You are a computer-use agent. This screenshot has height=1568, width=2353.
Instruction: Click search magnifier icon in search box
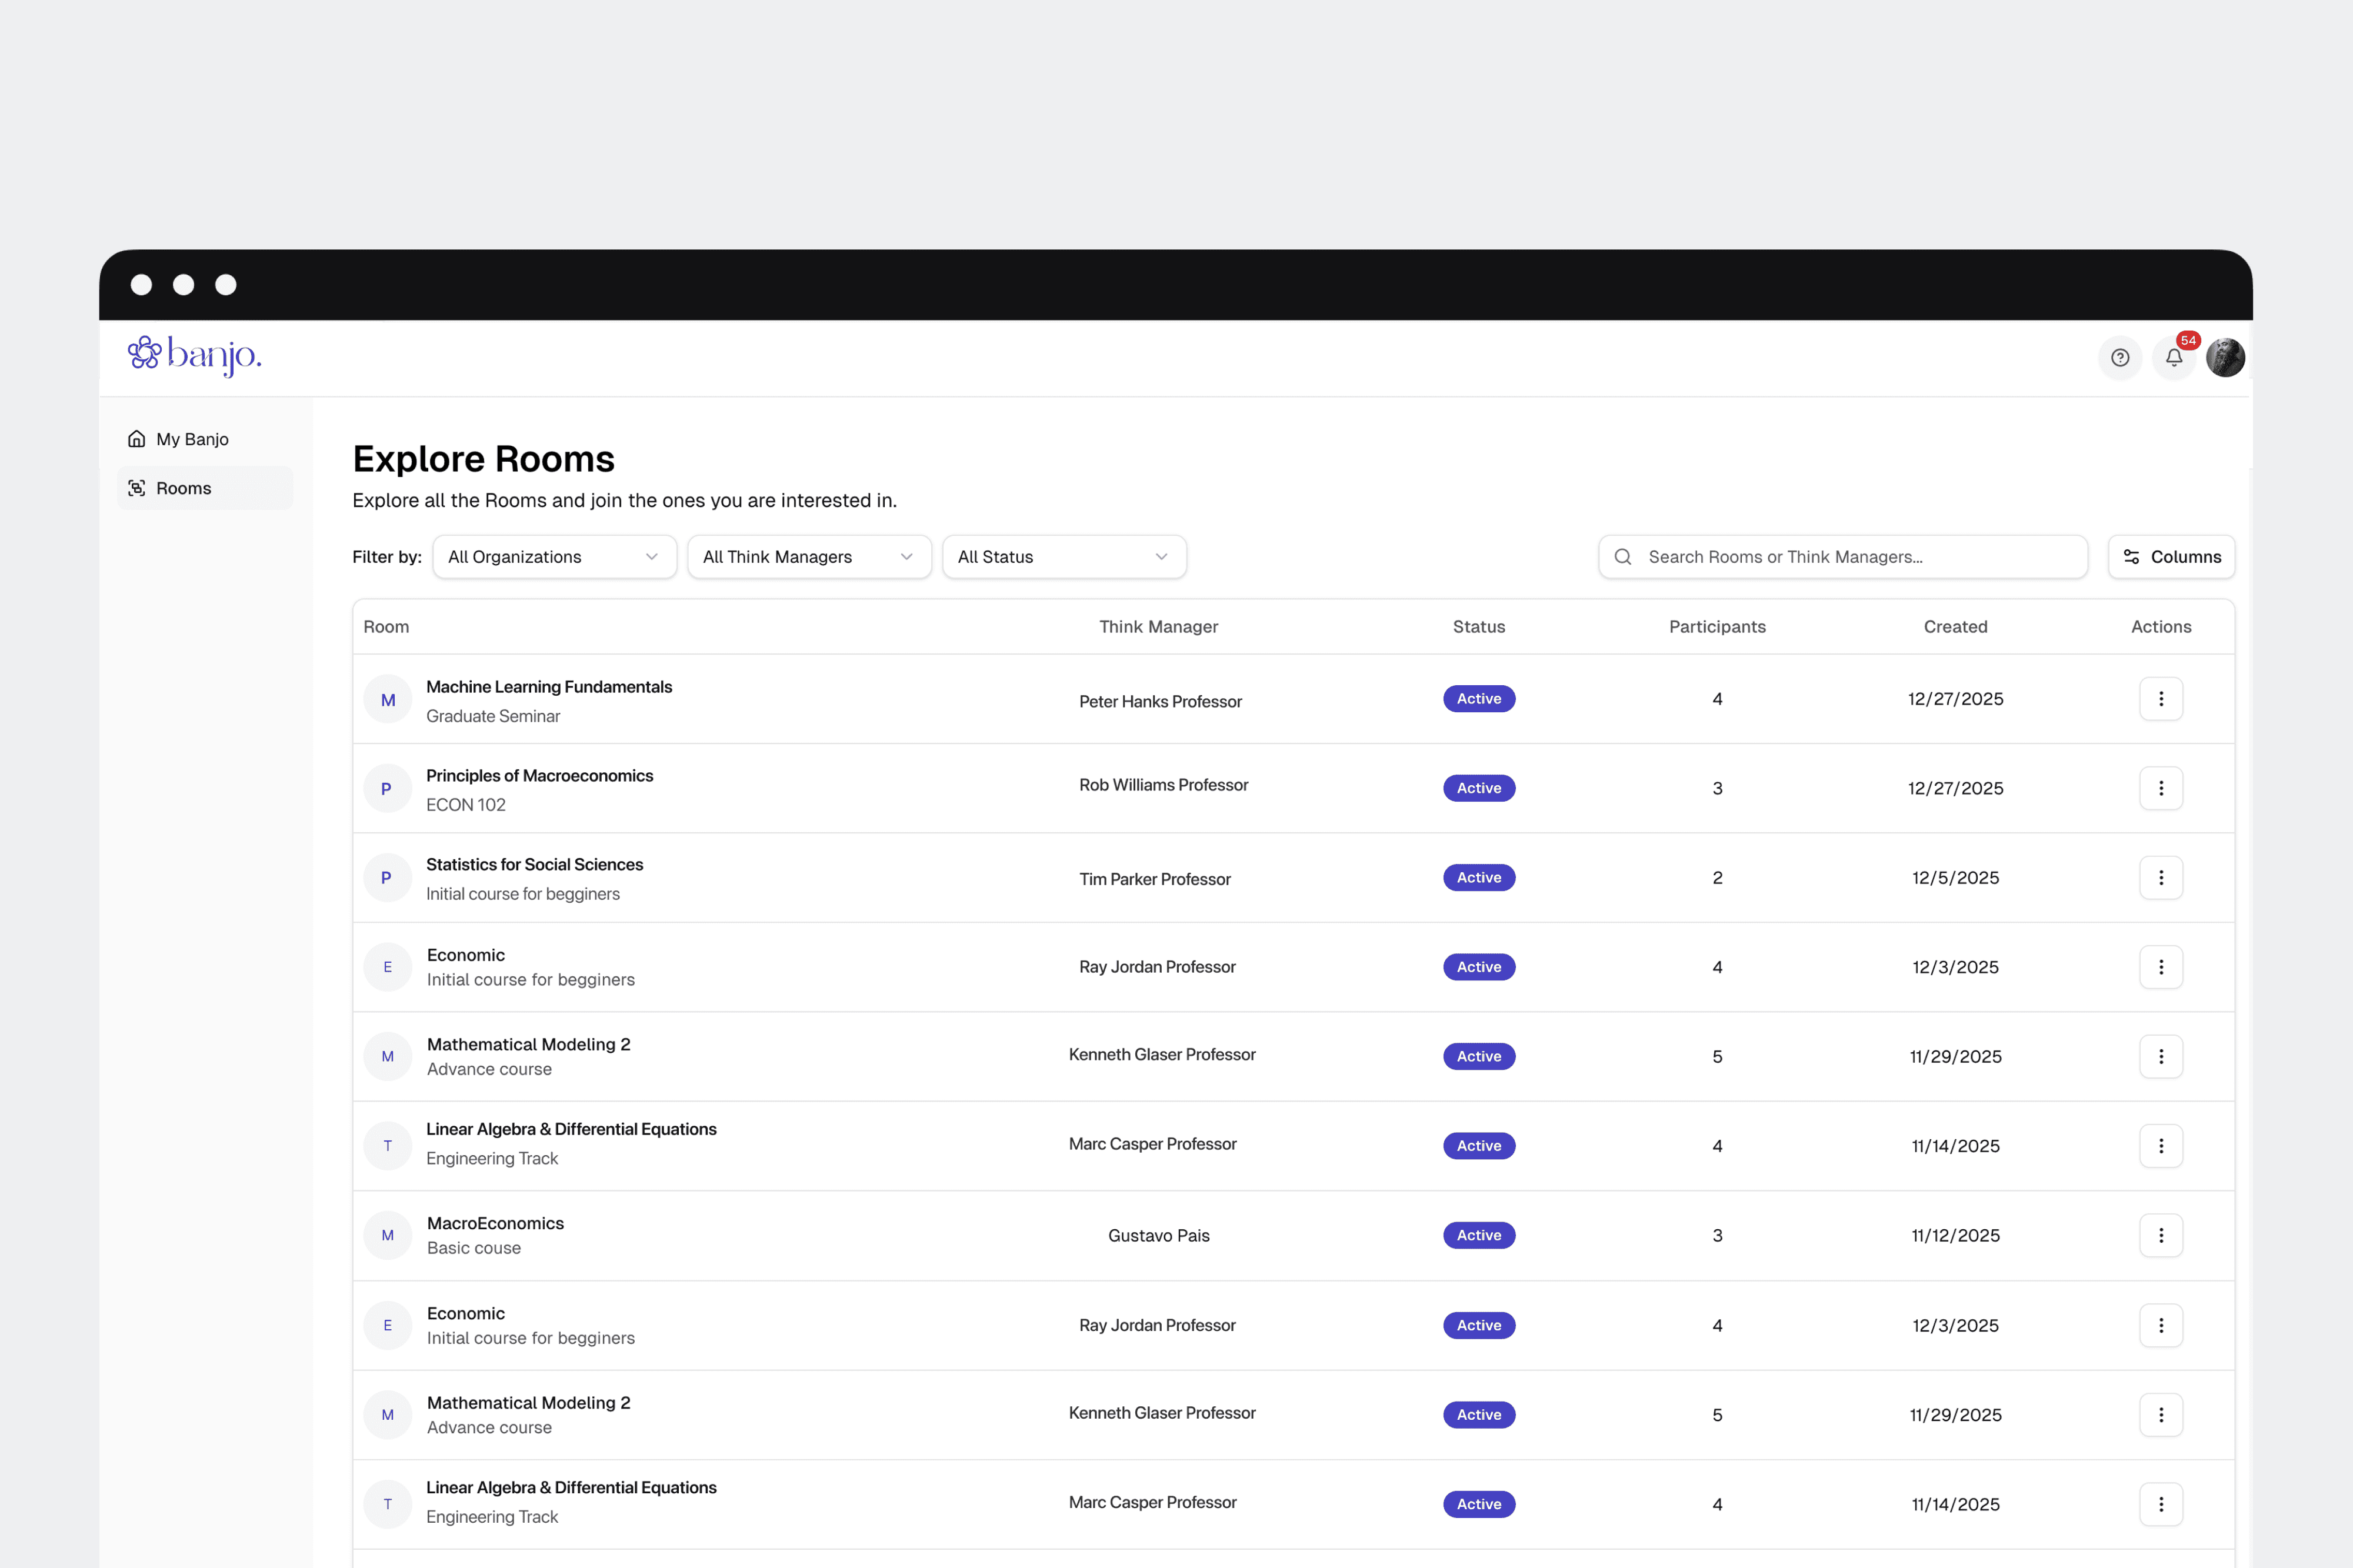[x=1623, y=557]
